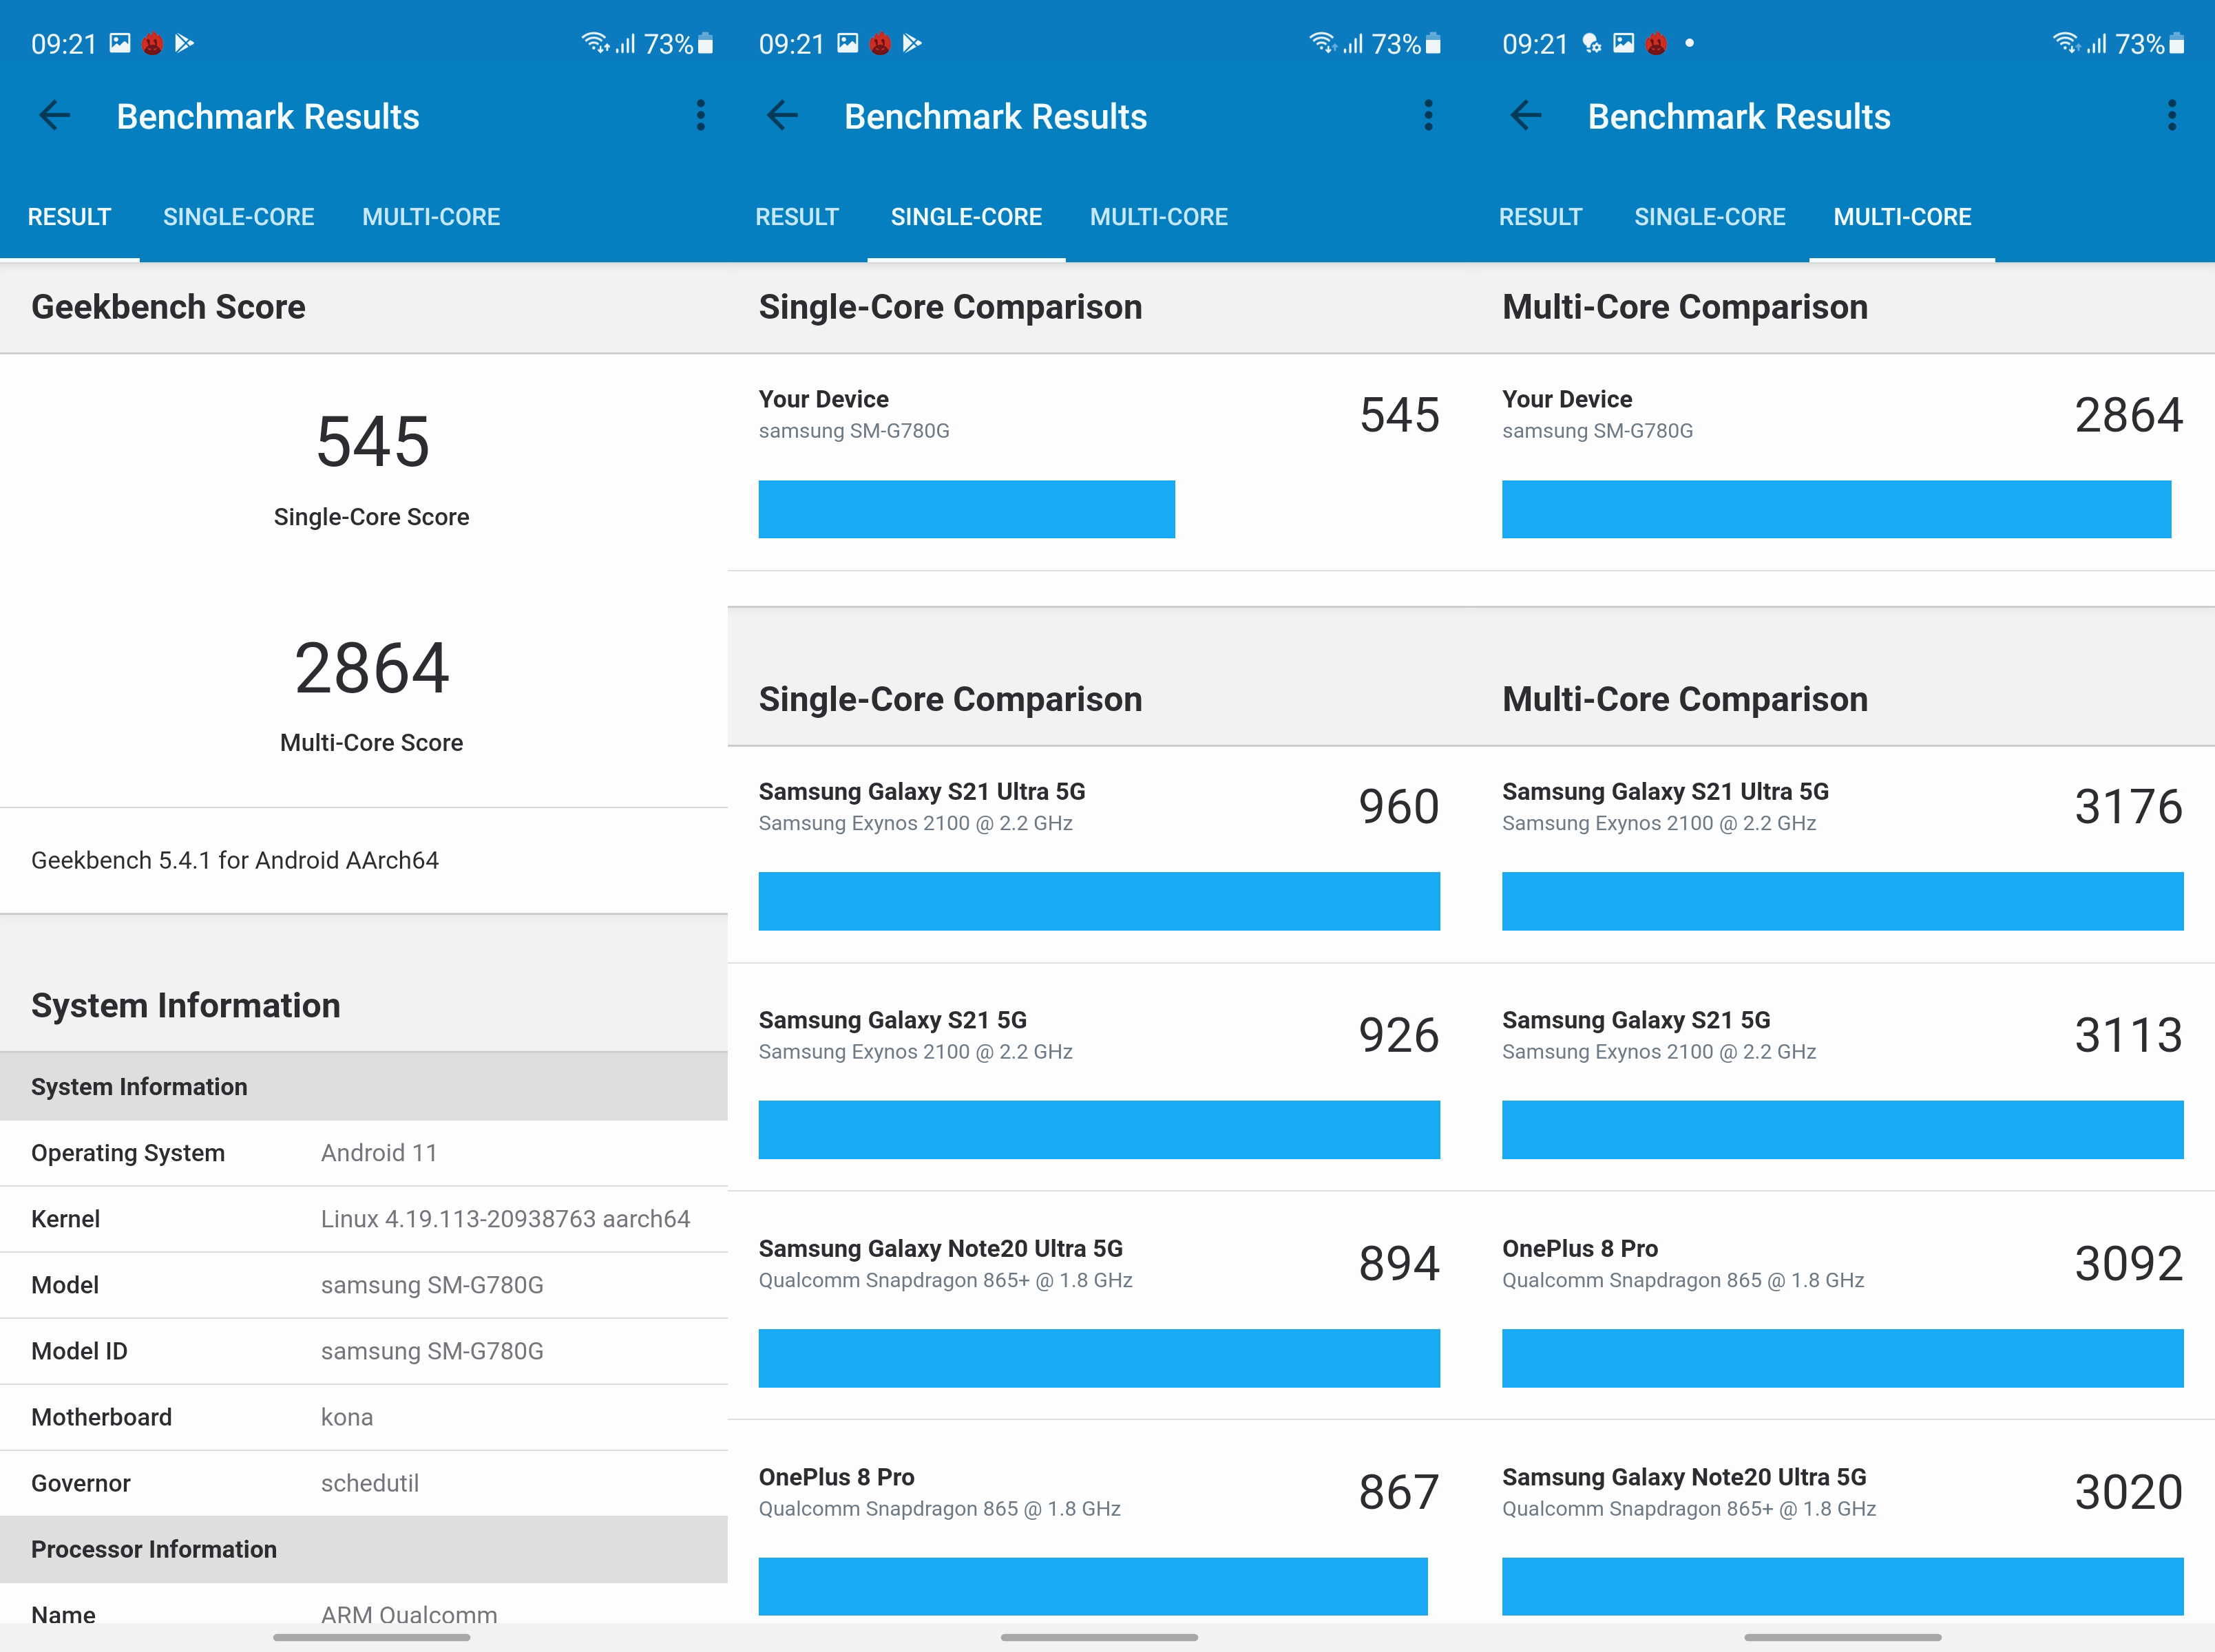Switch to MULTI-CORE tab on the middle screen
Screen dimensions: 2215x1652
click(1159, 217)
